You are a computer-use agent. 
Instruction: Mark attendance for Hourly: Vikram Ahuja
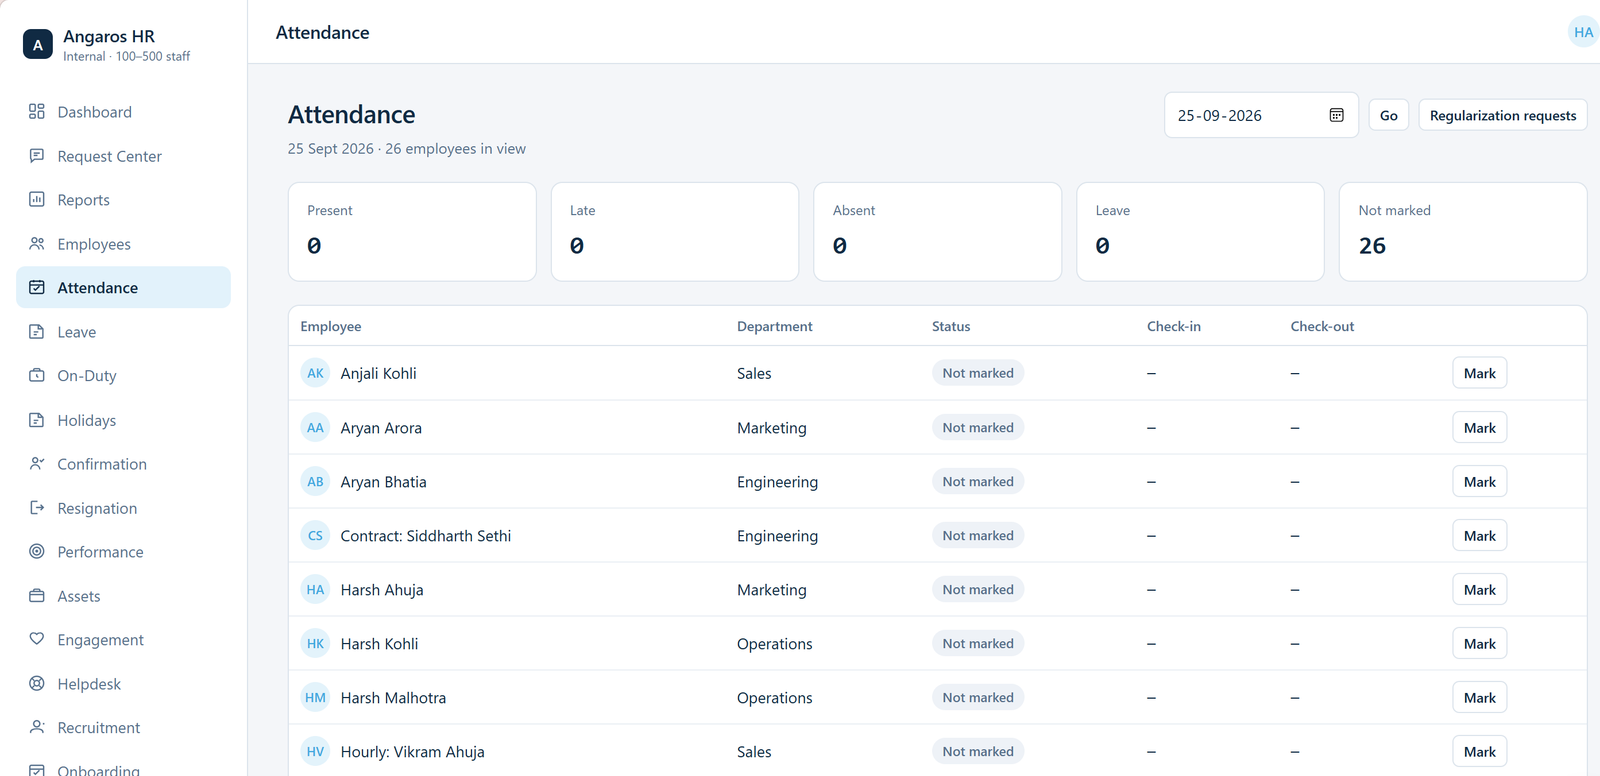1479,751
